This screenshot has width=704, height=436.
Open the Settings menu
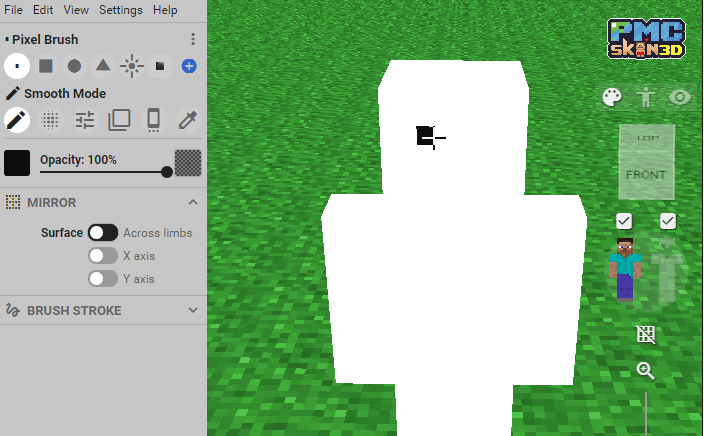click(121, 10)
